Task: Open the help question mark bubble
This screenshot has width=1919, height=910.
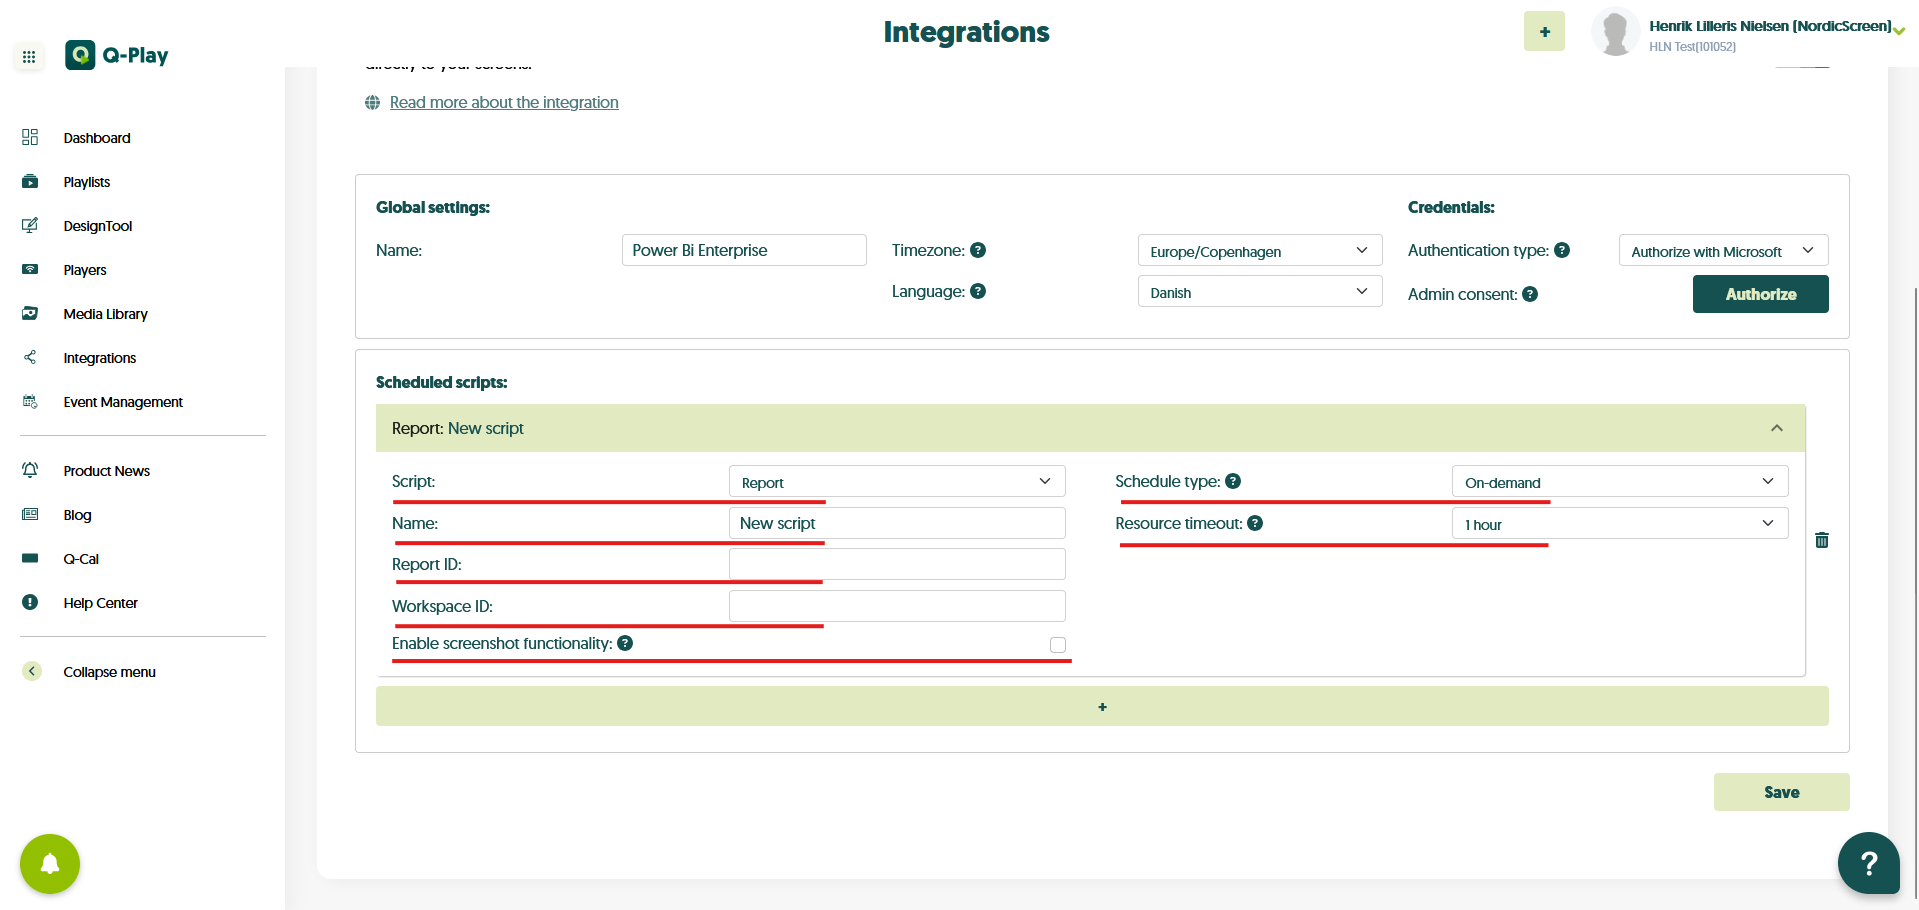Action: coord(1868,862)
